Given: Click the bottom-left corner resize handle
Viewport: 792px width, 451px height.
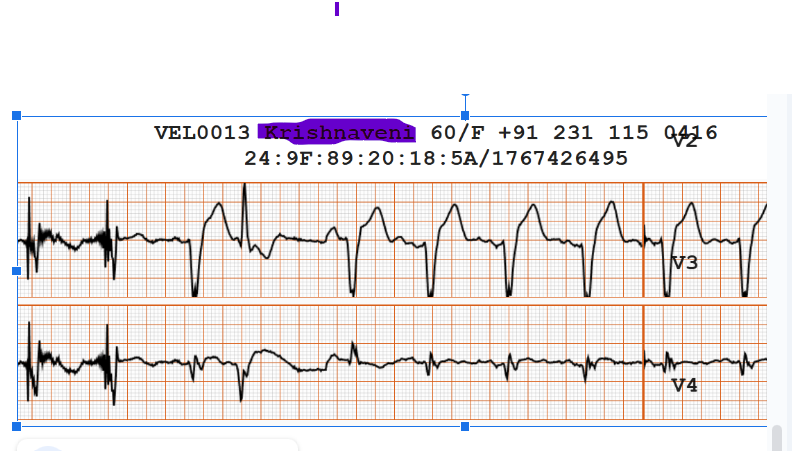Looking at the screenshot, I should (x=16, y=426).
